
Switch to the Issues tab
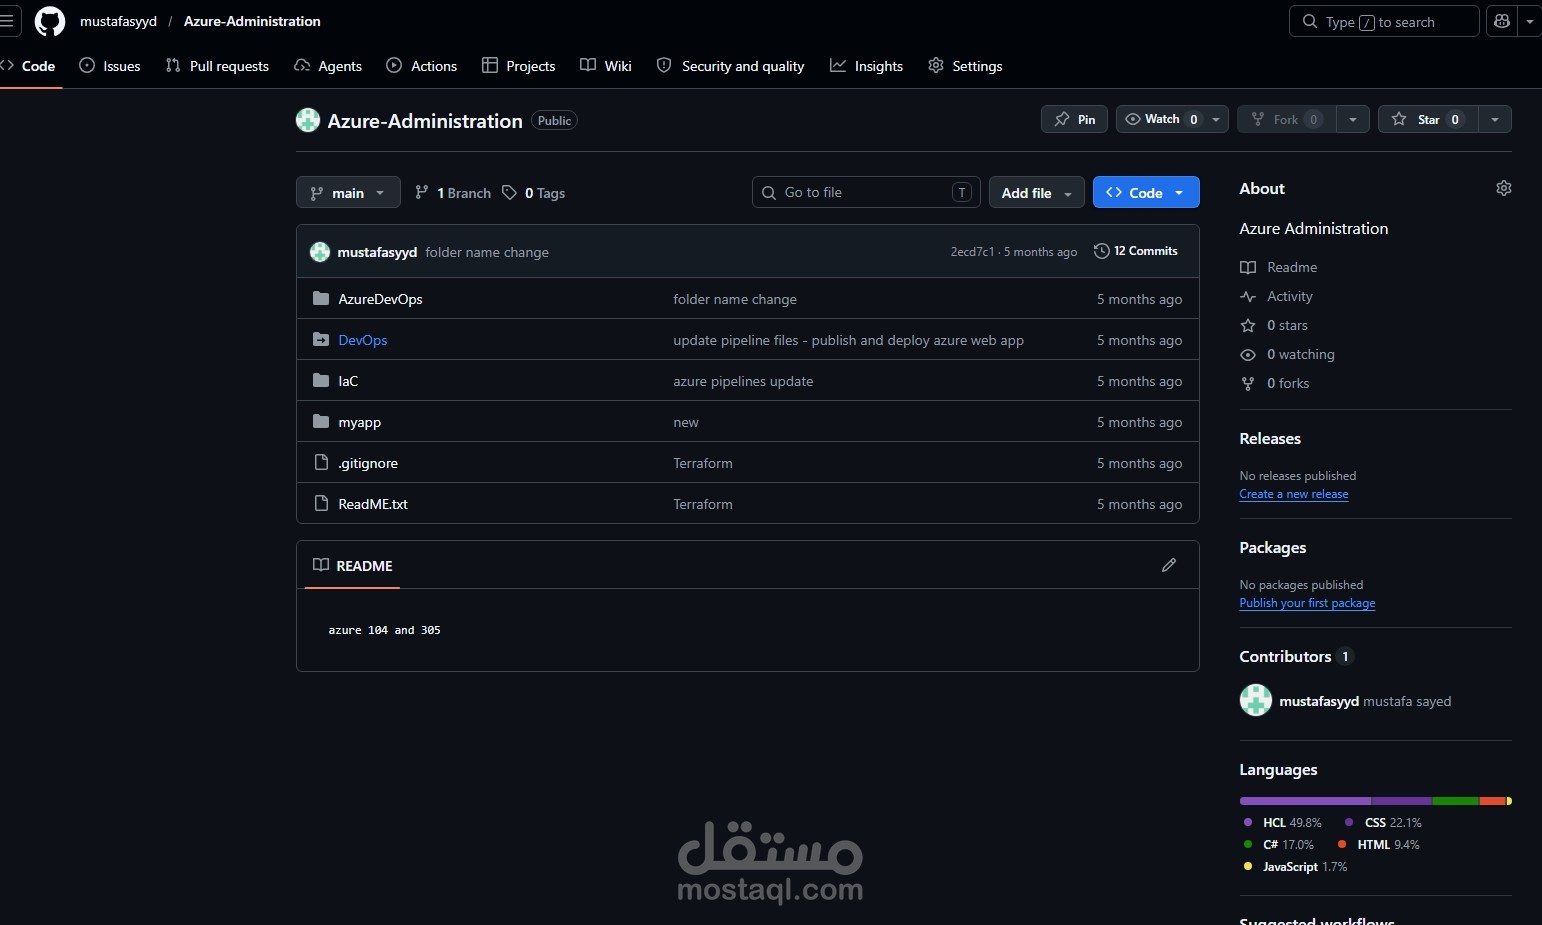(x=110, y=66)
